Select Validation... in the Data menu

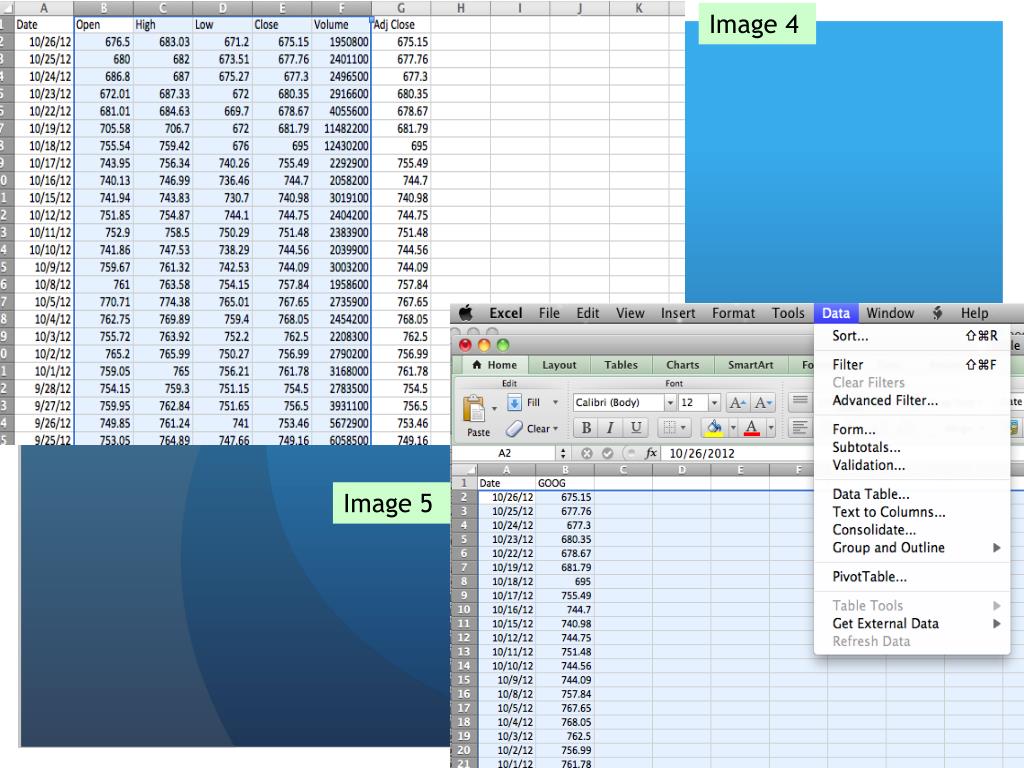click(912, 465)
